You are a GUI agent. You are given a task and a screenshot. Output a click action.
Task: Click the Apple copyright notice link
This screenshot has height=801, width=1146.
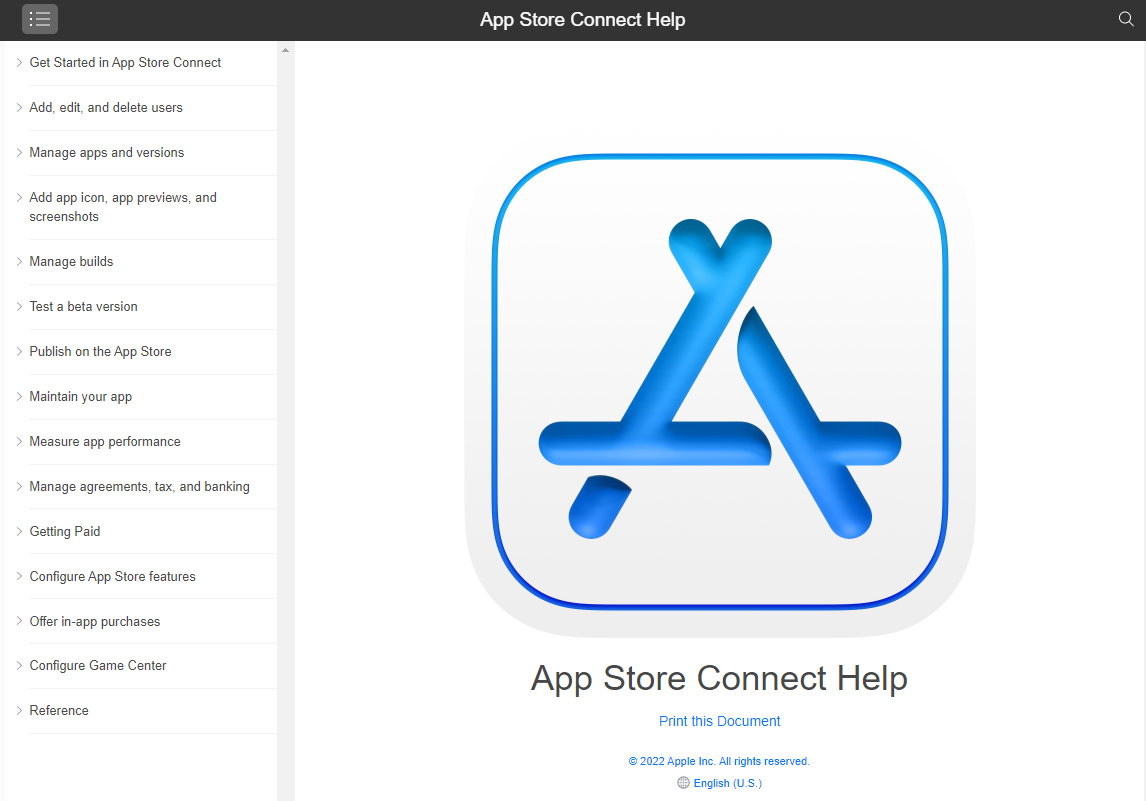click(719, 761)
